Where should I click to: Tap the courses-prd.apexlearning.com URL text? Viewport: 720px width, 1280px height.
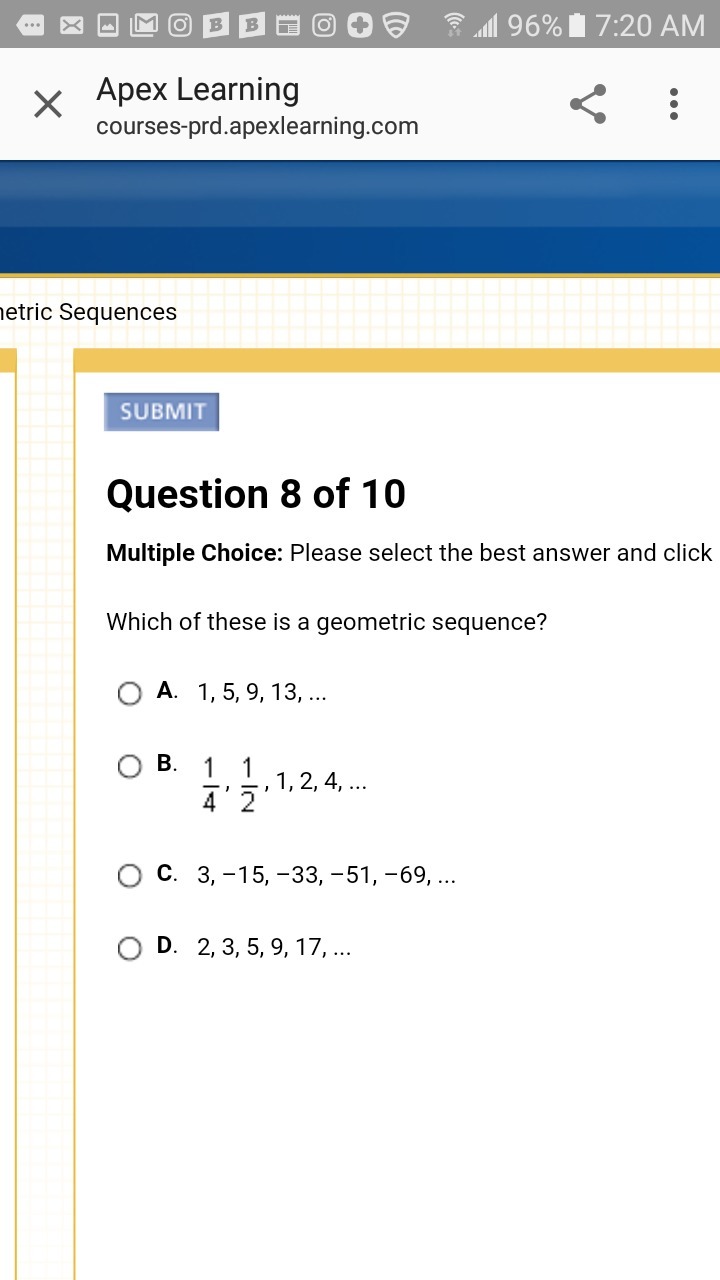(257, 127)
